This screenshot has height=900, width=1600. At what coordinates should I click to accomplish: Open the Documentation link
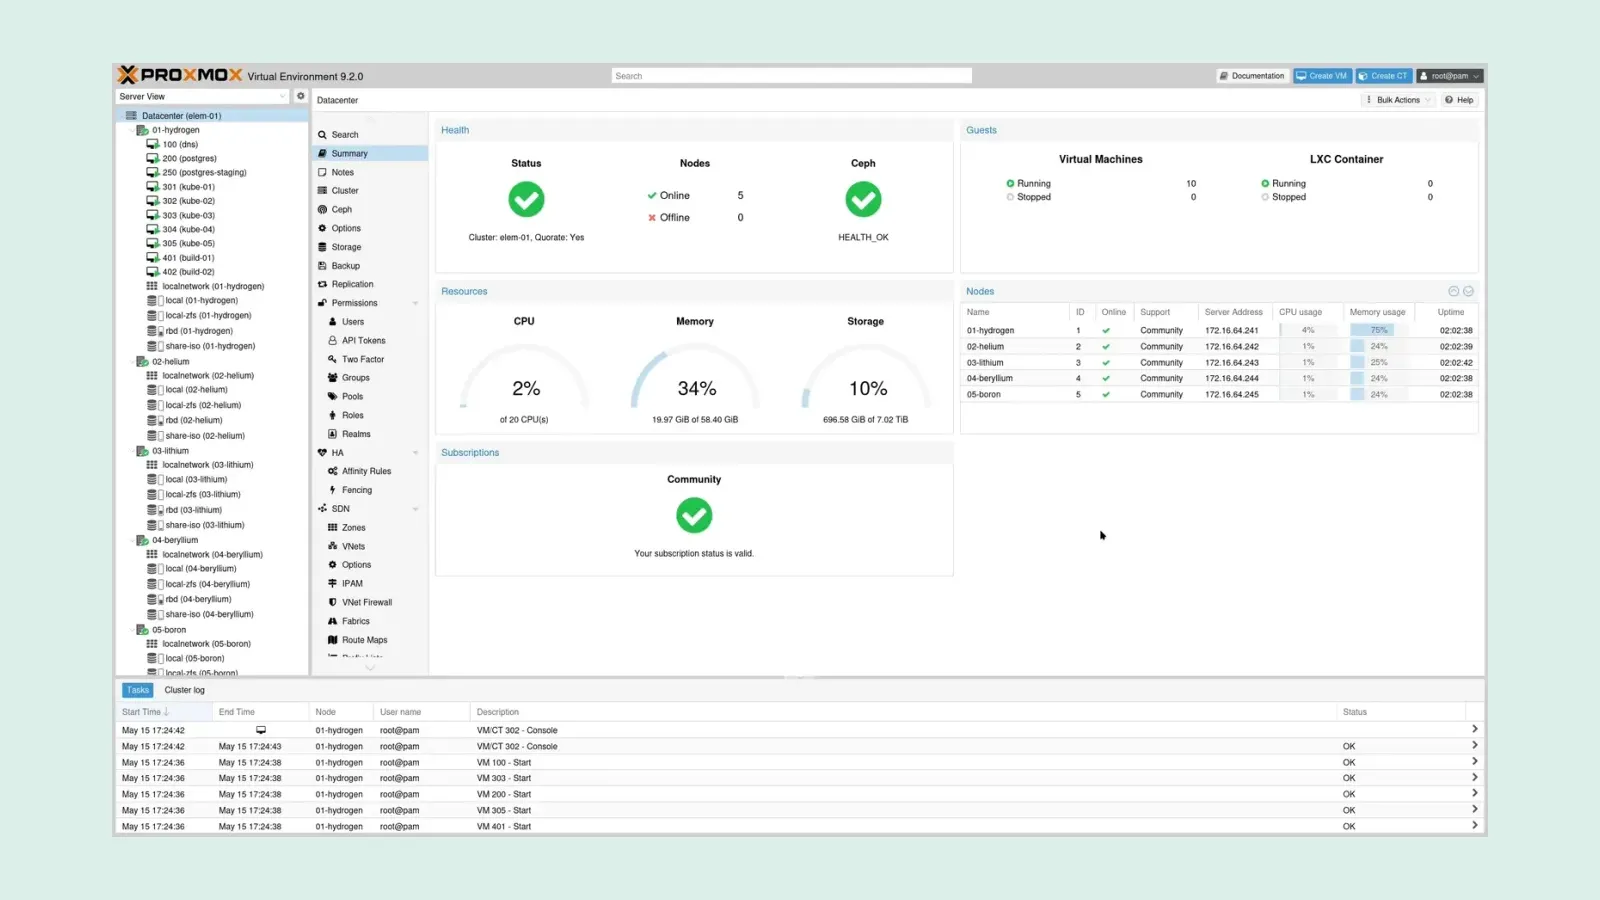pyautogui.click(x=1251, y=76)
